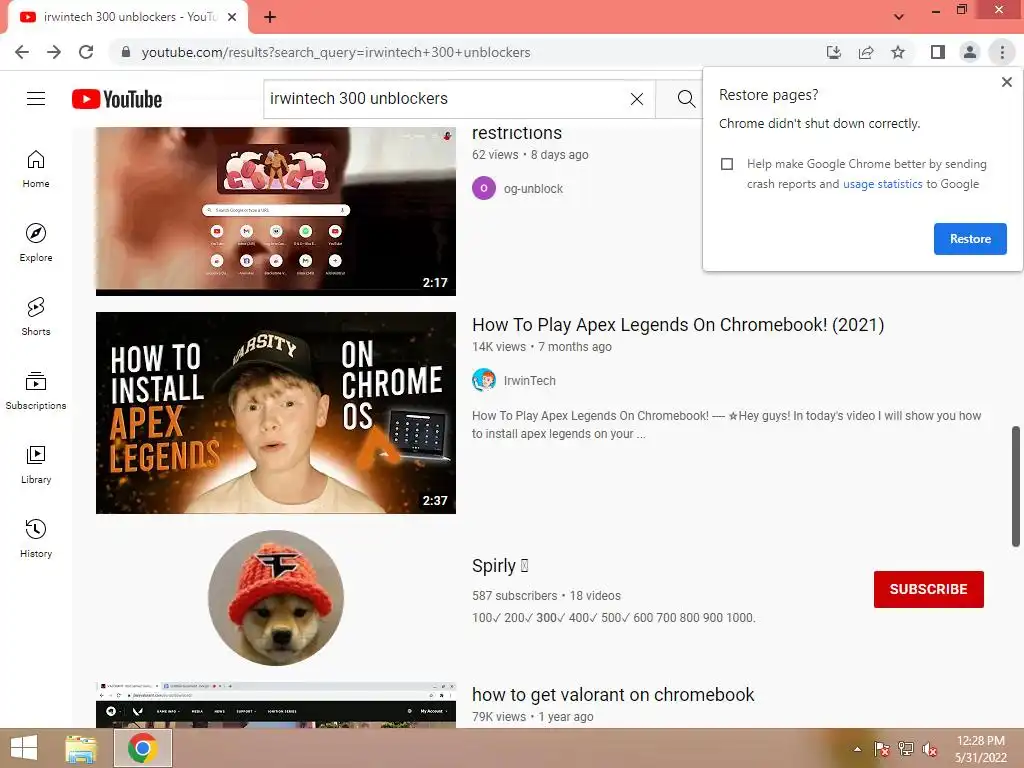This screenshot has height=768, width=1024.
Task: Go back with the browser back arrow
Action: point(22,52)
